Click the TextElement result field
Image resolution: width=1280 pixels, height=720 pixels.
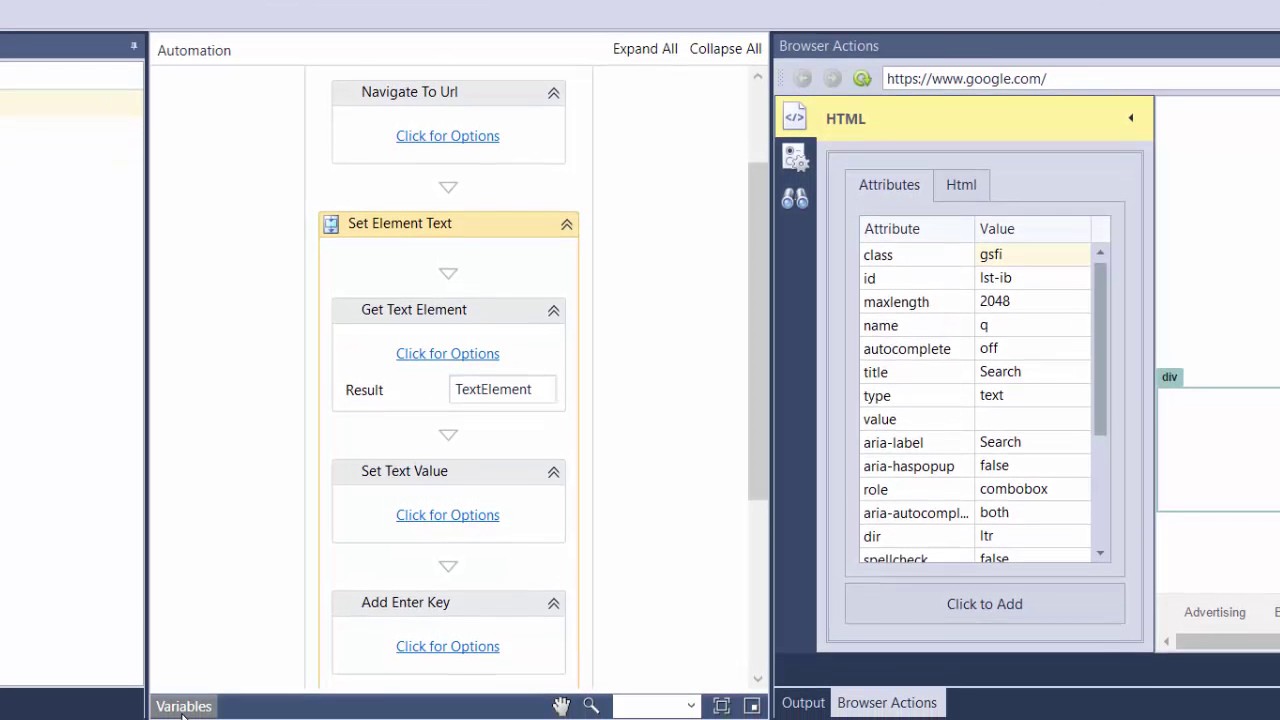tap(503, 390)
